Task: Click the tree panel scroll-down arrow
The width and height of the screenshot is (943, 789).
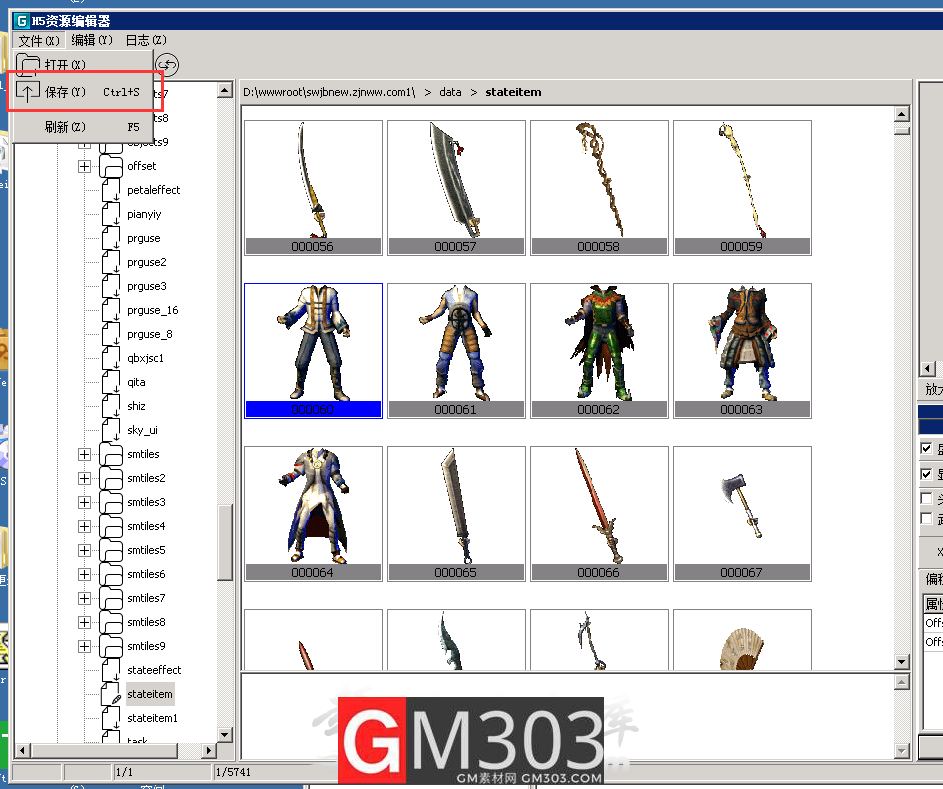Action: point(225,734)
